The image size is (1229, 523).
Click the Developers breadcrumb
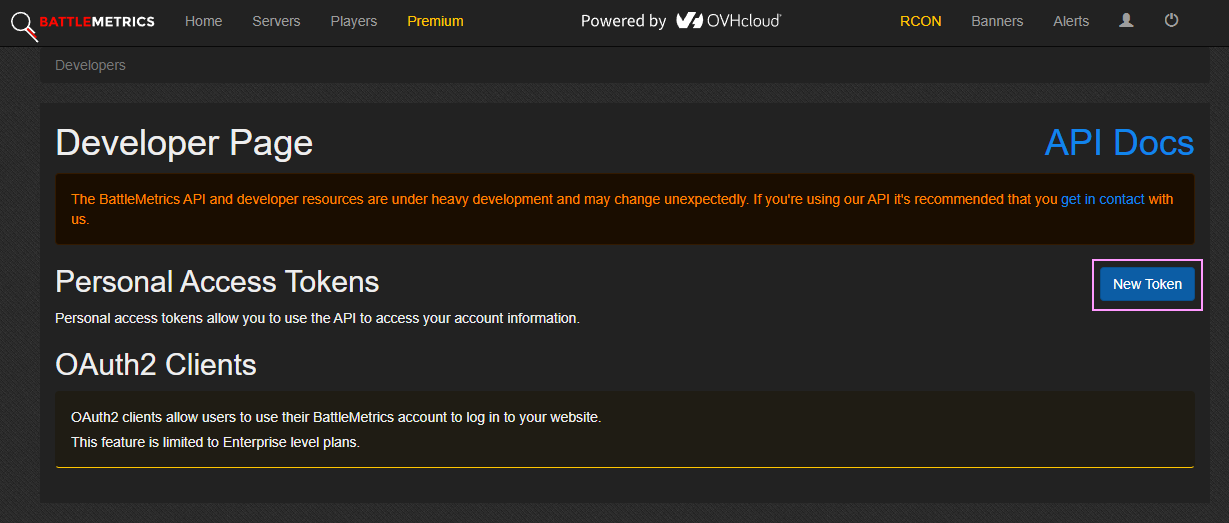tap(90, 65)
